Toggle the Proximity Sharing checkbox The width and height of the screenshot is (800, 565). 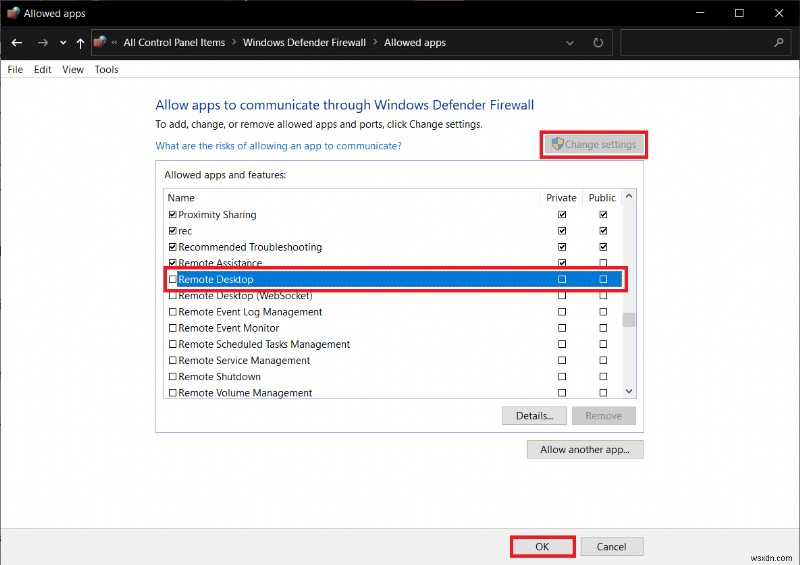172,215
